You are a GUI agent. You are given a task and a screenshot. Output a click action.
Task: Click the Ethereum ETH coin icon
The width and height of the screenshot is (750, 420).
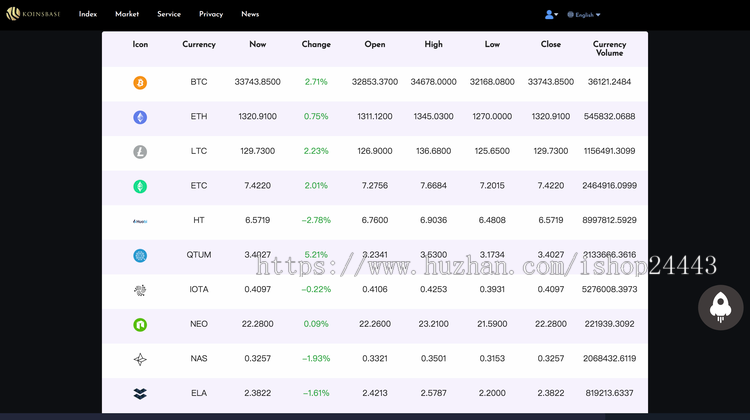click(x=140, y=117)
